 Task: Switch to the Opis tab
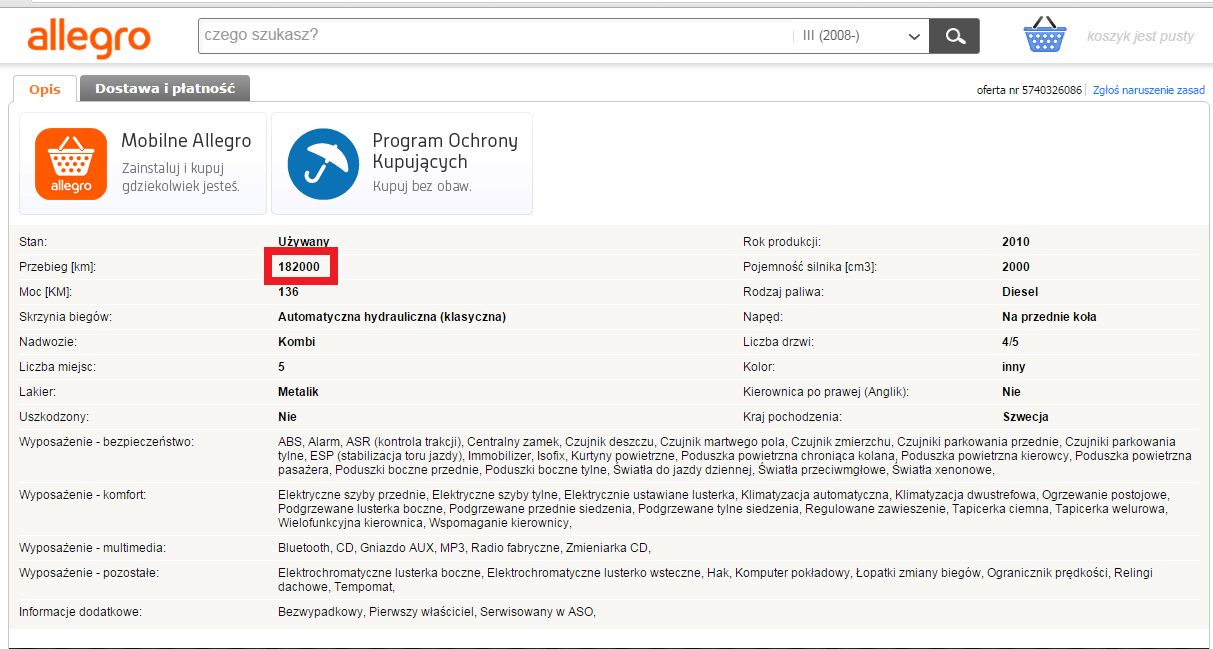[44, 89]
